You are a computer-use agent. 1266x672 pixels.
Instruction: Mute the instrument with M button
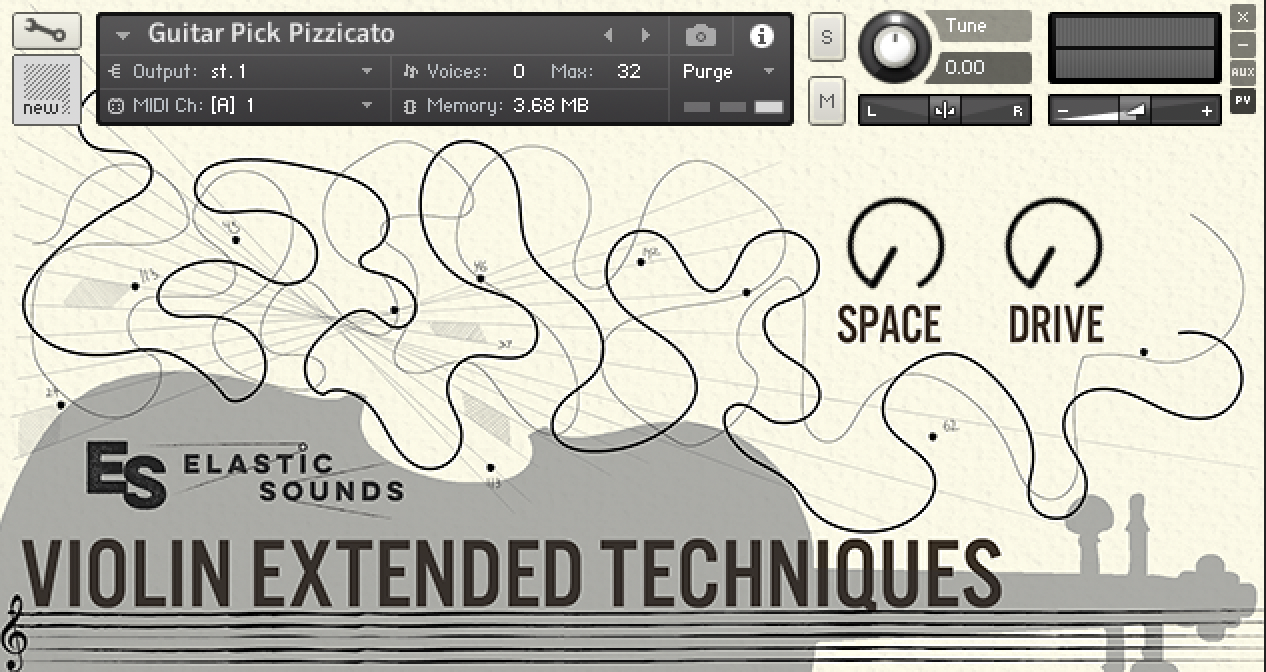click(826, 101)
